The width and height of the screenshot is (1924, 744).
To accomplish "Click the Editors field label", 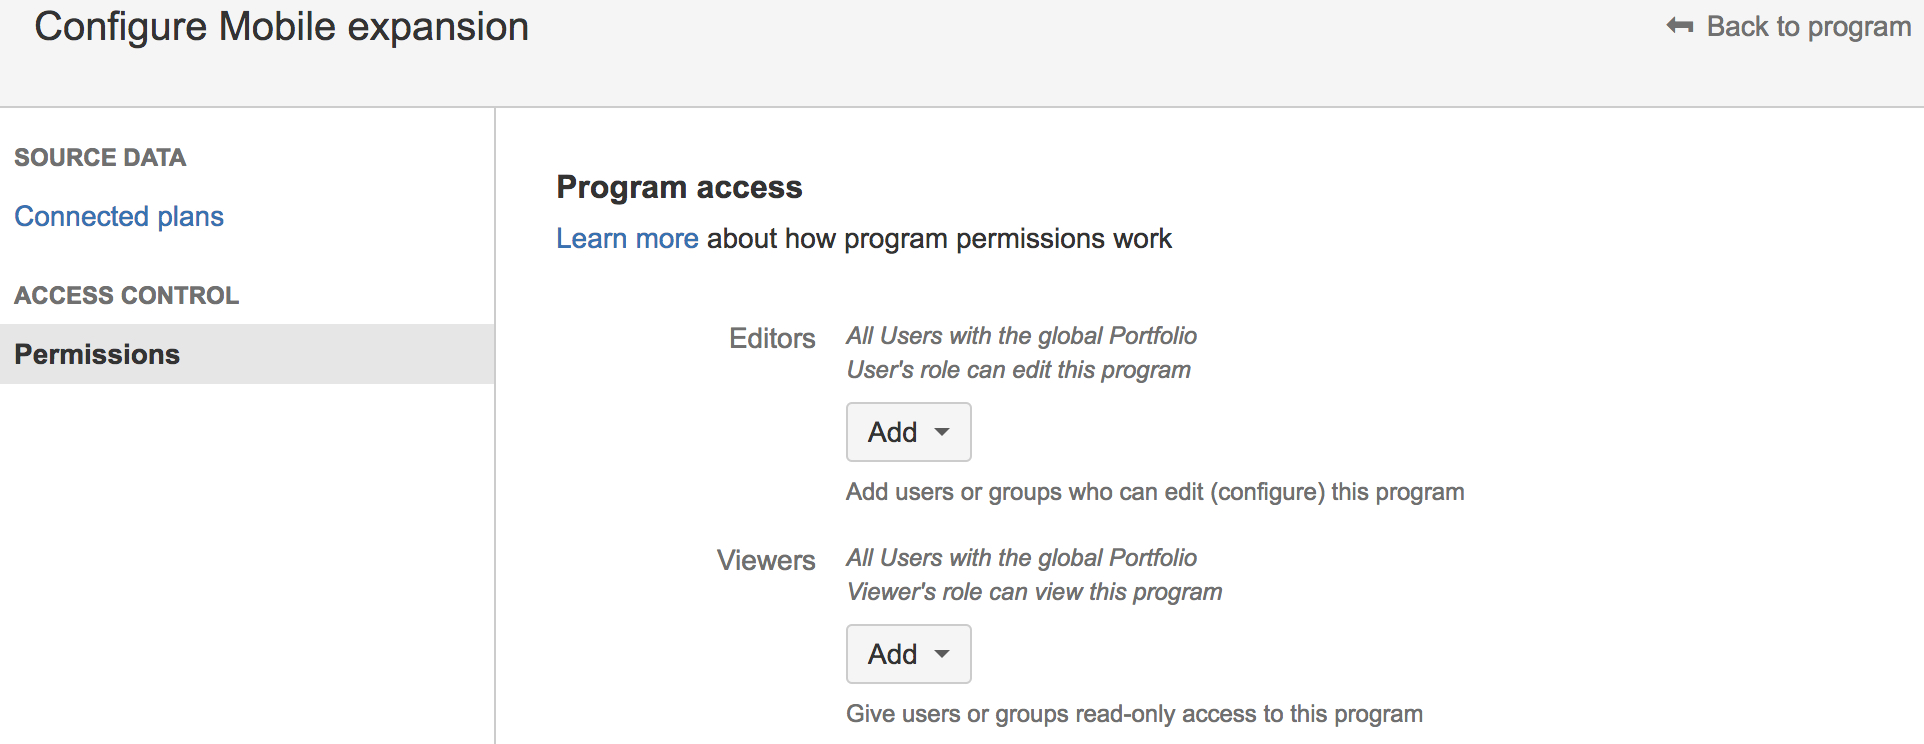I will tap(772, 338).
